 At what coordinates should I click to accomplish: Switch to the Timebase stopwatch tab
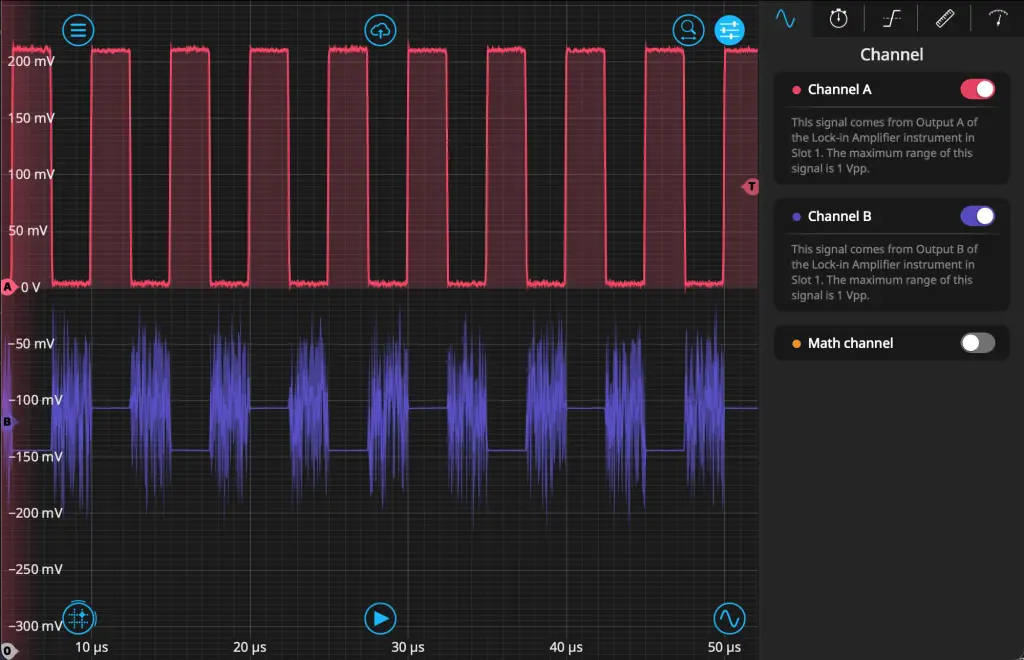839,18
